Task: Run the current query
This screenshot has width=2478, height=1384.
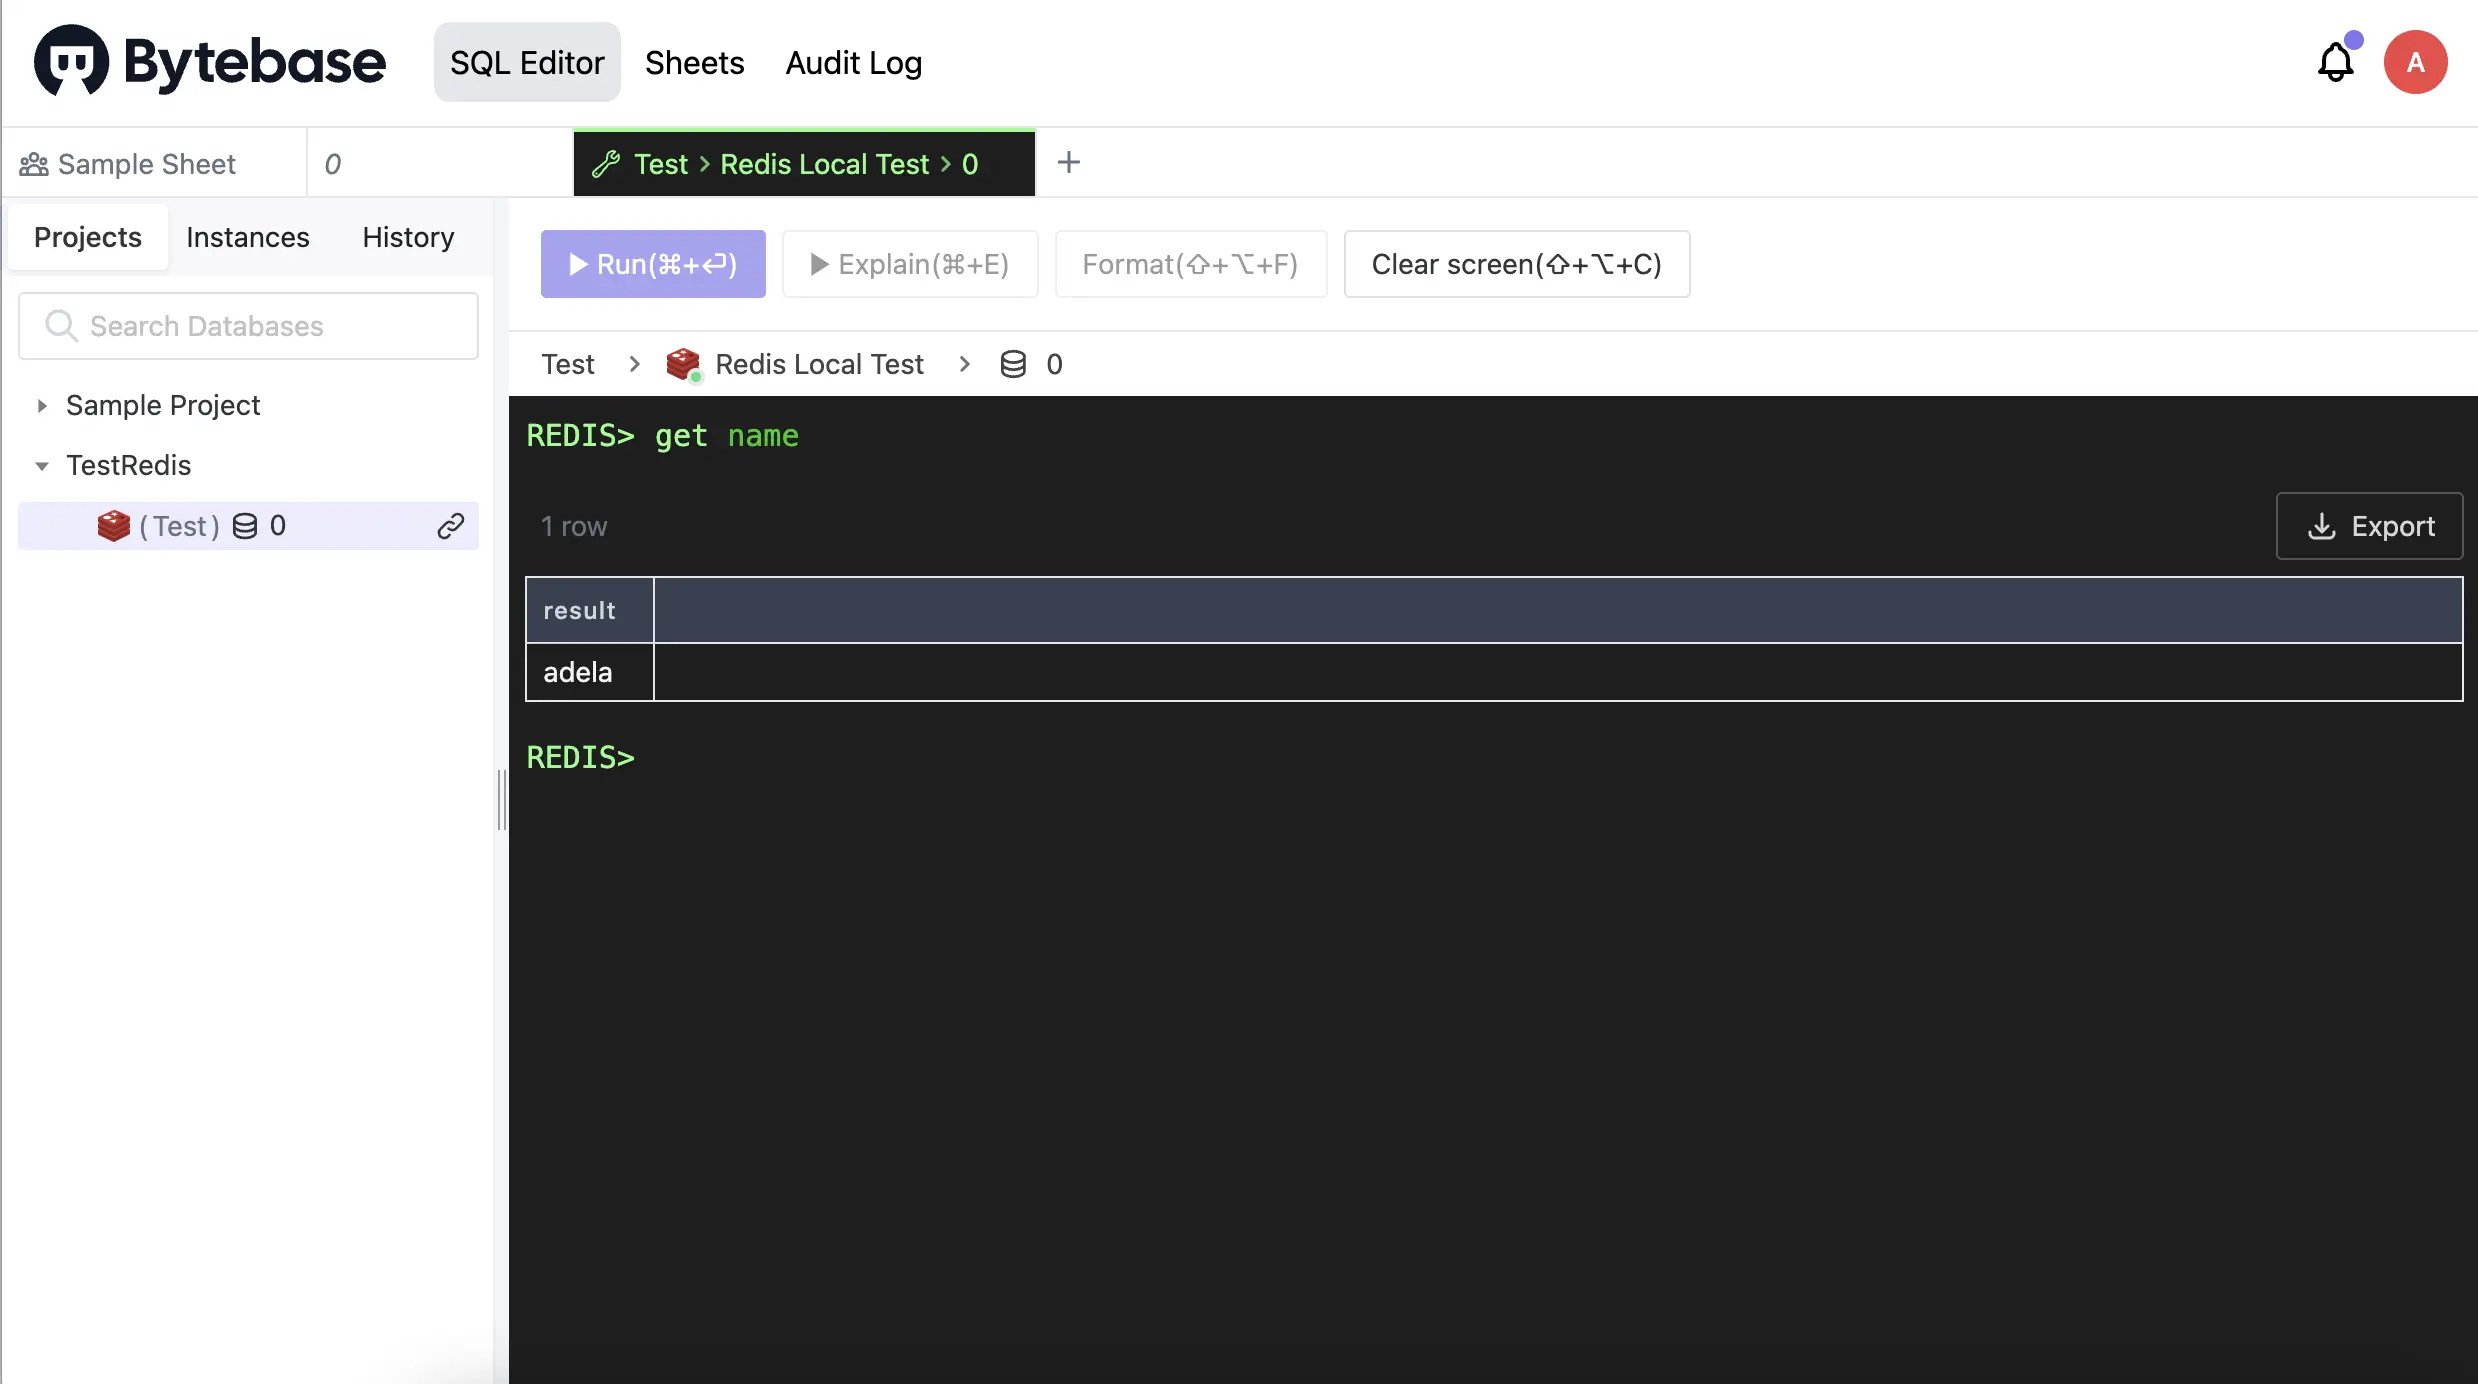Action: click(x=653, y=264)
